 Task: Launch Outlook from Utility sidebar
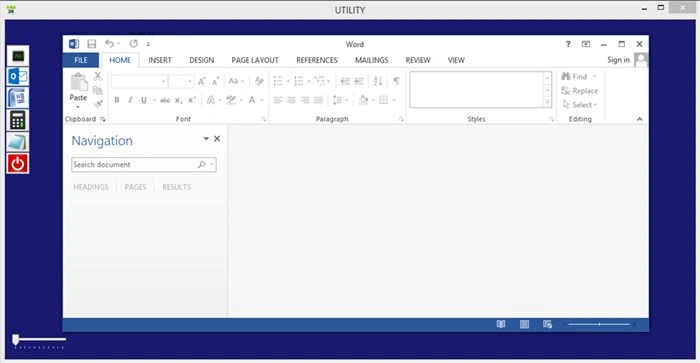click(x=18, y=76)
